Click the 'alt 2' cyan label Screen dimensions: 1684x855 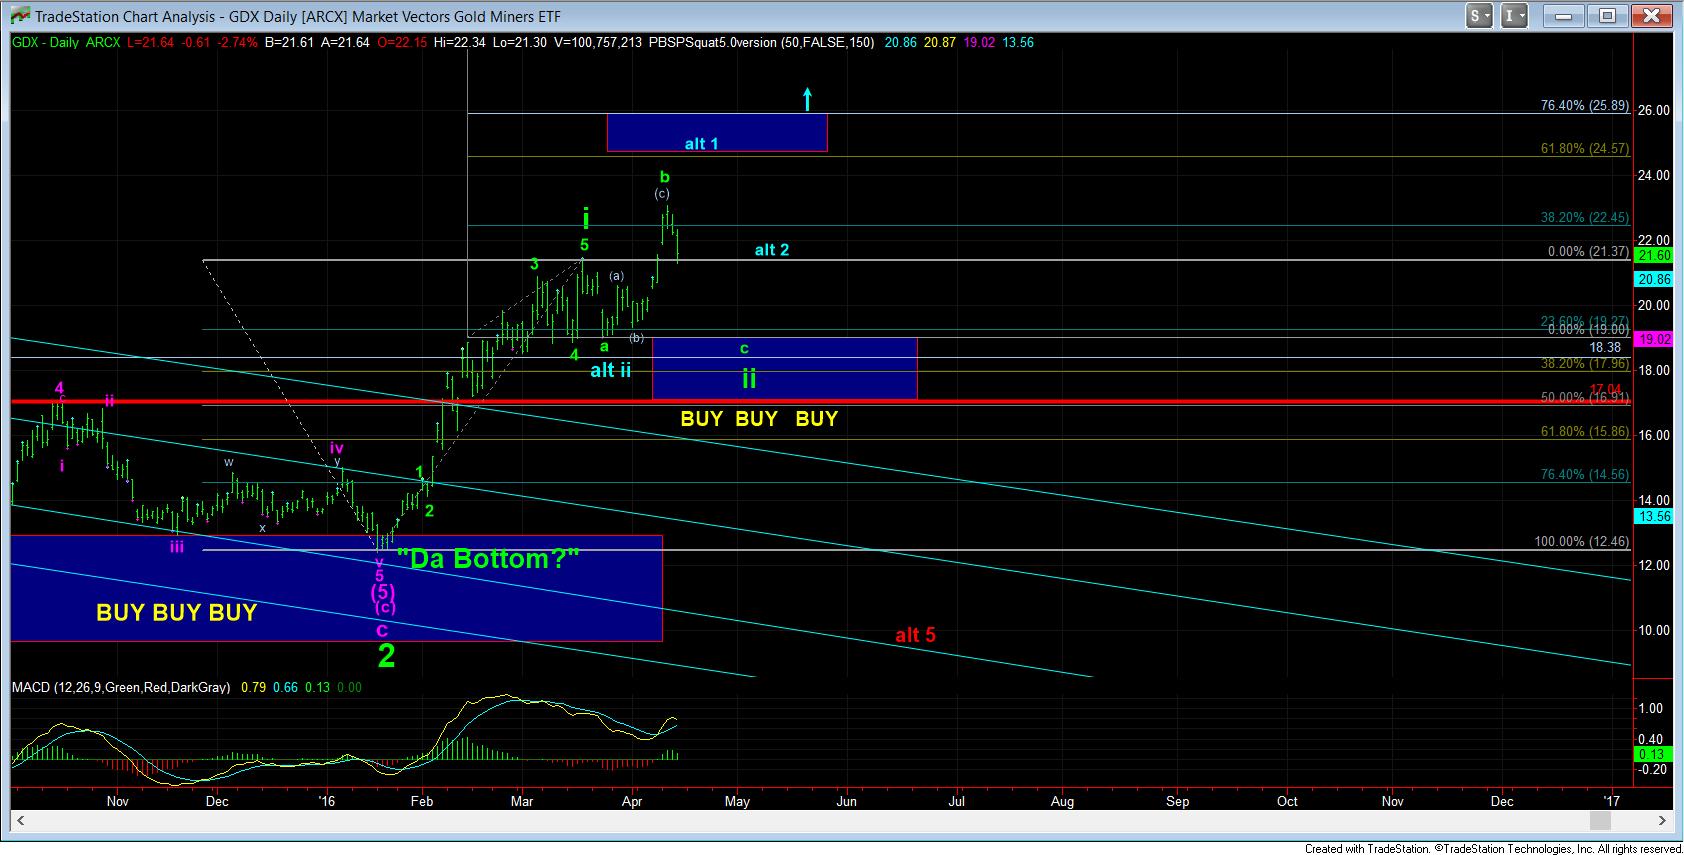[x=772, y=250]
